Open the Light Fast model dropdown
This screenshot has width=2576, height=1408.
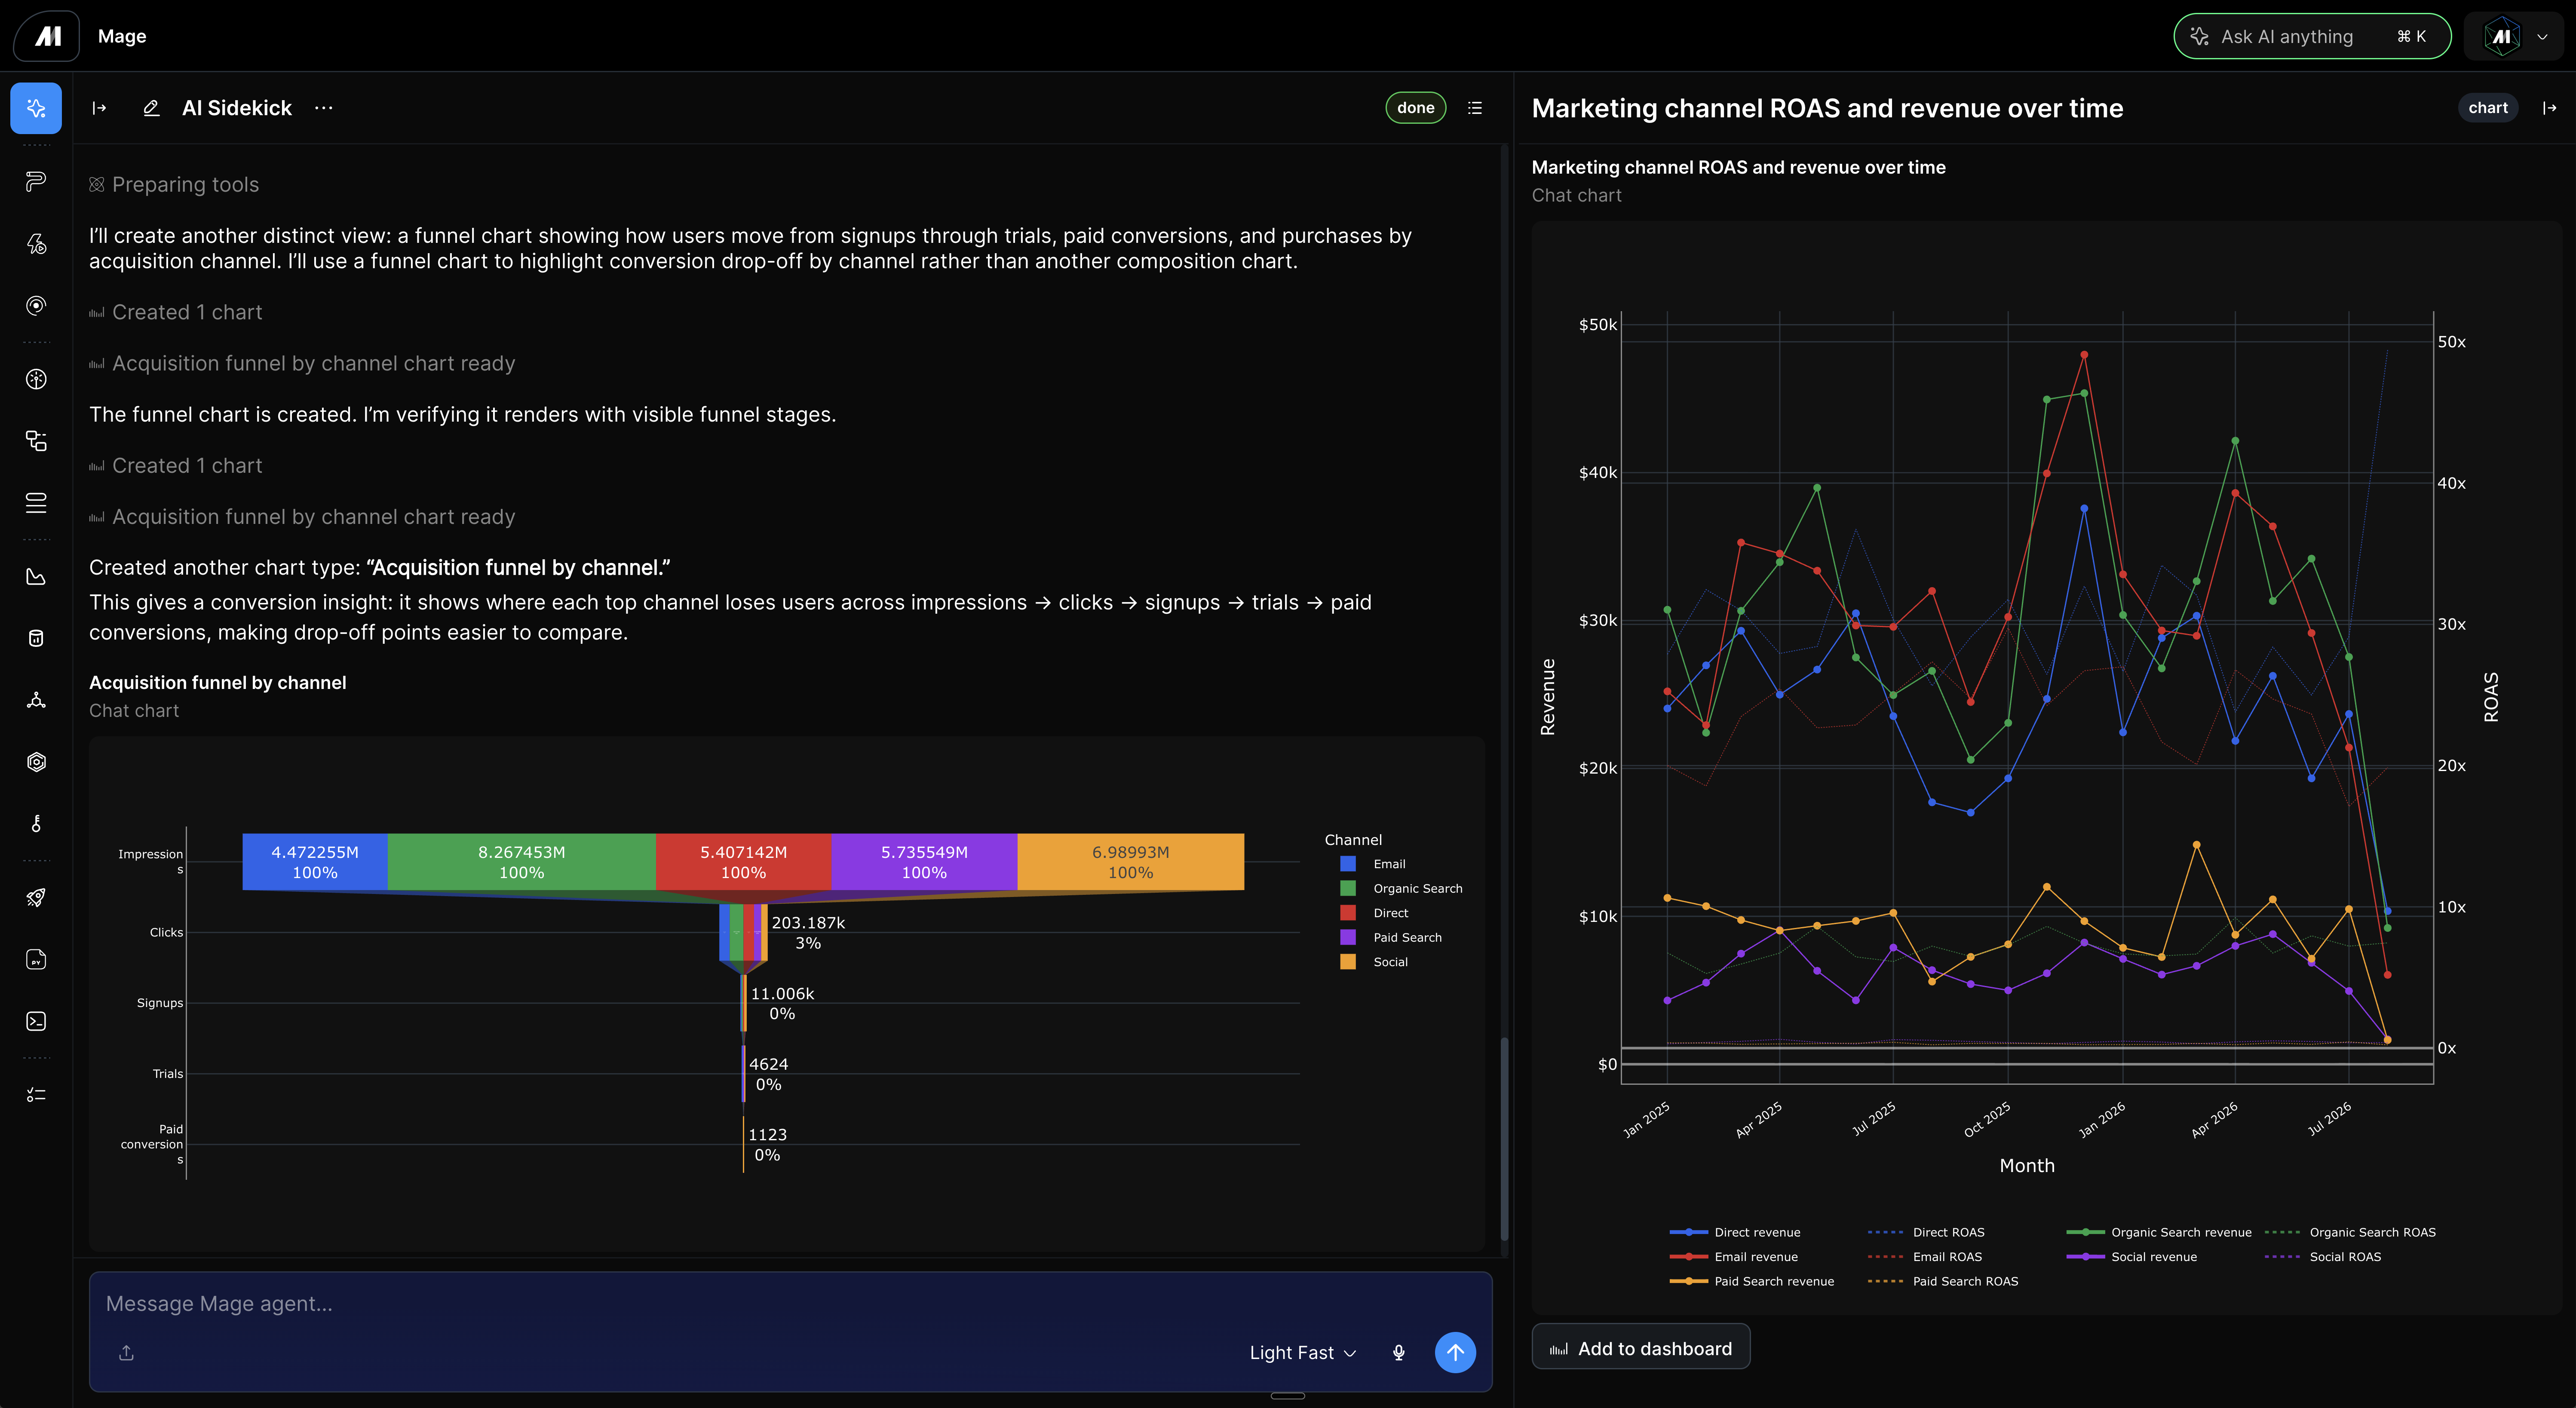point(1302,1353)
